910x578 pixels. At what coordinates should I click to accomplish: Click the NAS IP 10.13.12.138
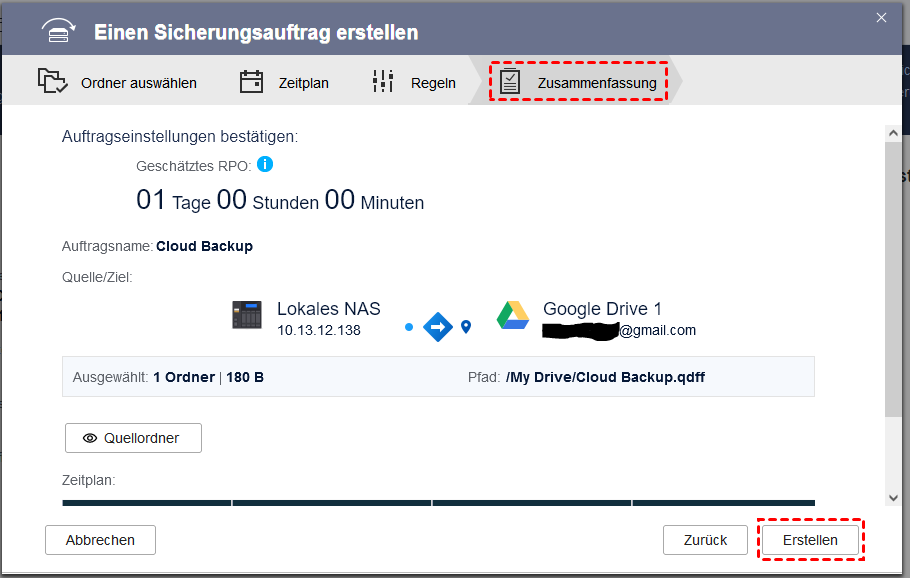pyautogui.click(x=319, y=330)
